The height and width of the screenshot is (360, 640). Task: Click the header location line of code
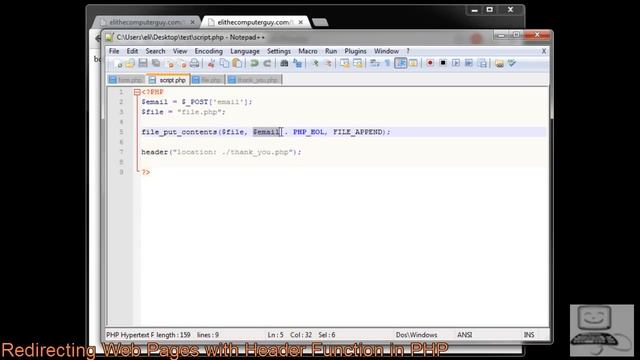(221, 152)
